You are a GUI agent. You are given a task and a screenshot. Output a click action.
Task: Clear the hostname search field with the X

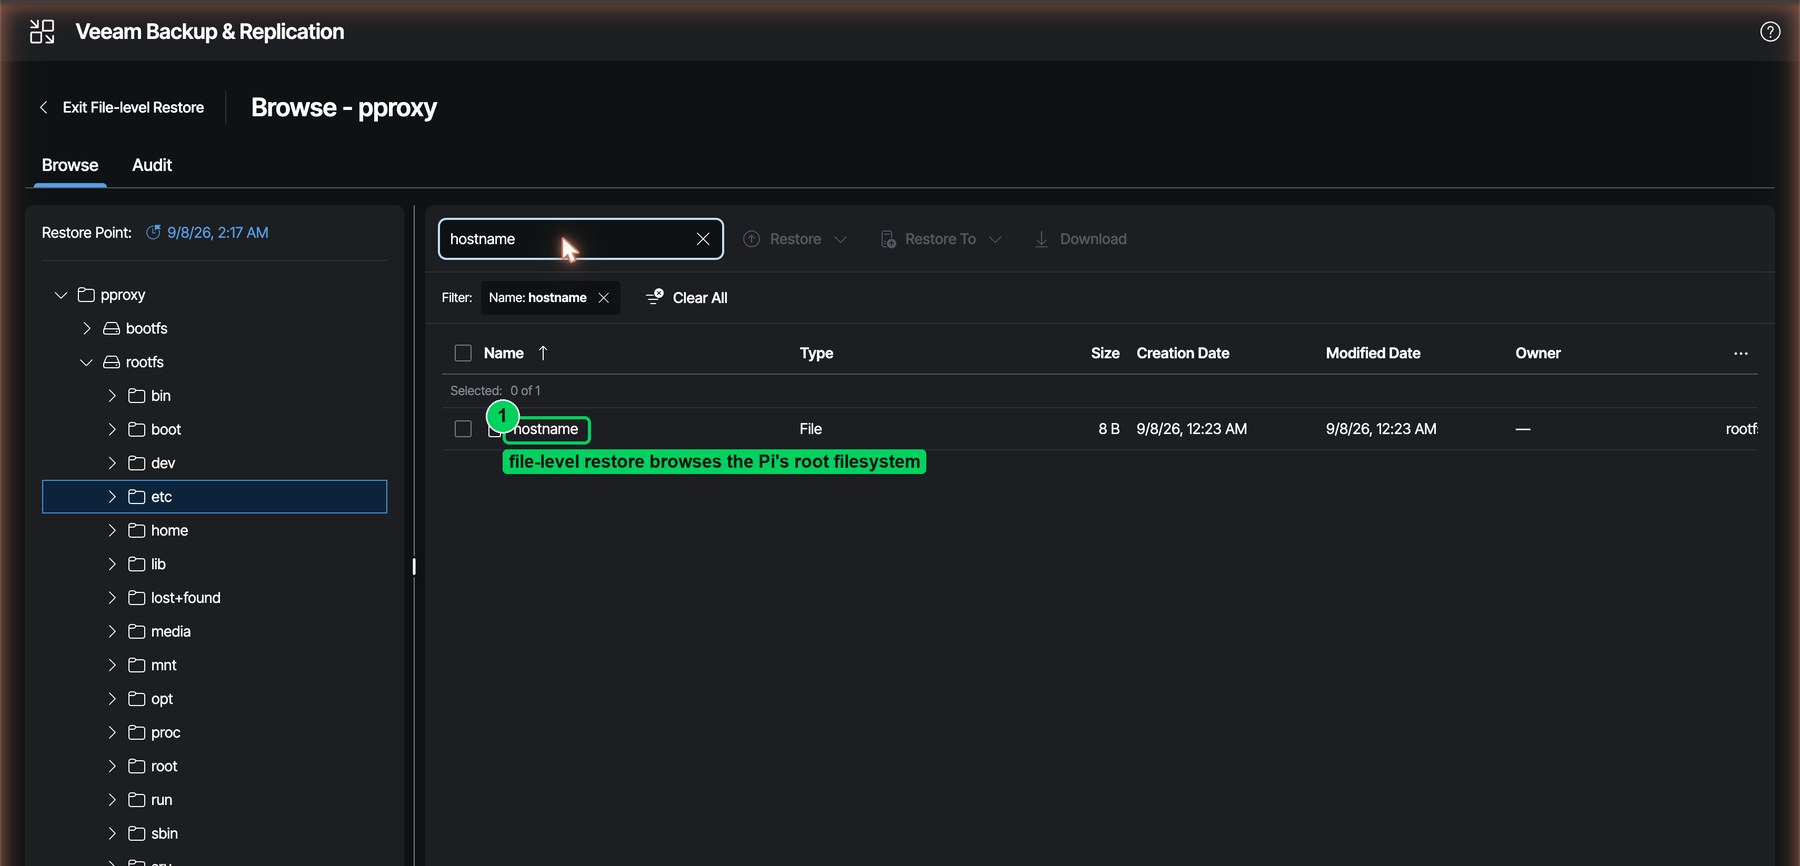click(703, 239)
